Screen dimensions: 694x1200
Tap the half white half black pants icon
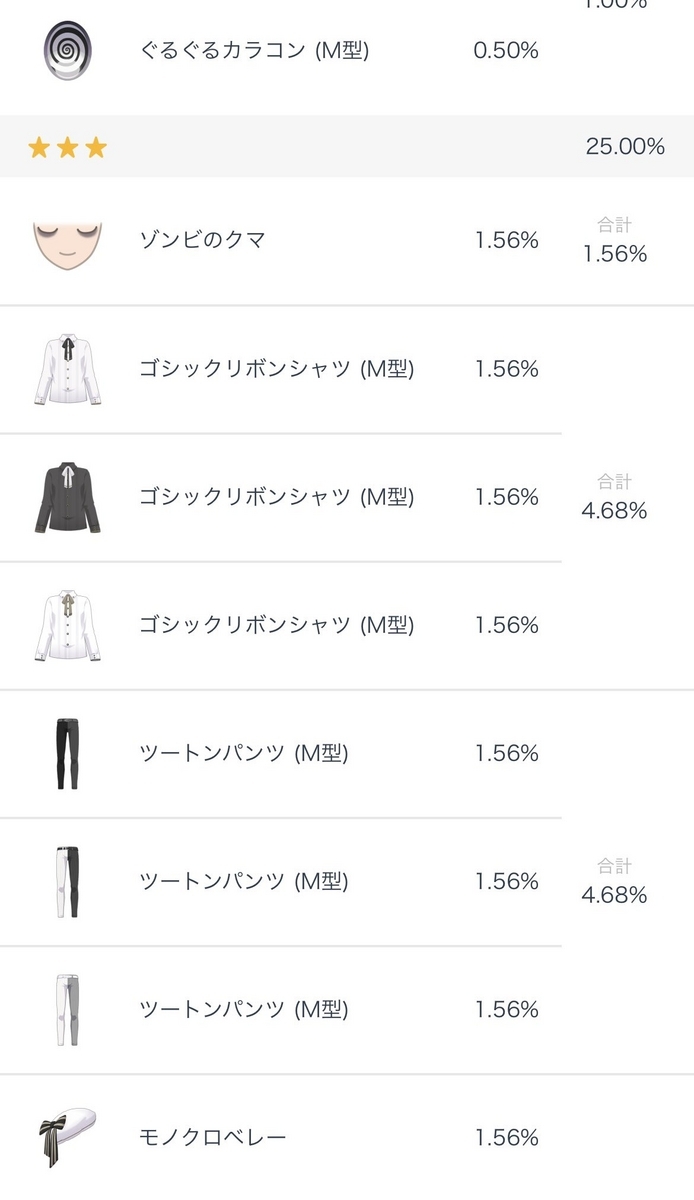tap(67, 881)
